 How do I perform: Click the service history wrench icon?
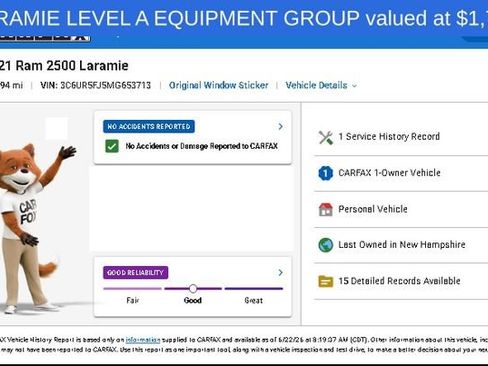coord(326,137)
